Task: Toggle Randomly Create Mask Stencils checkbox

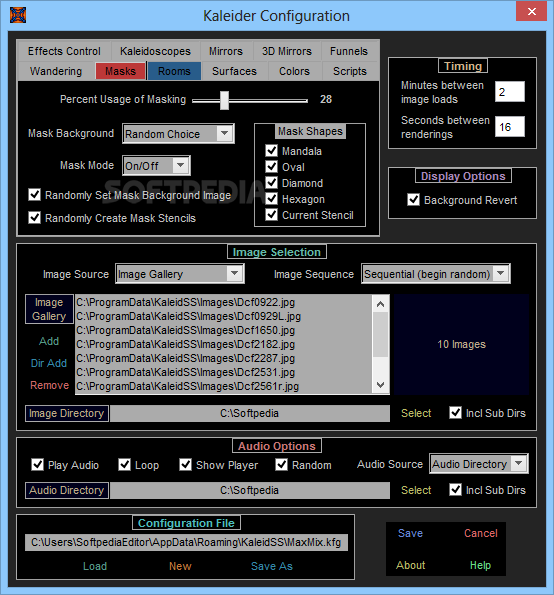Action: tap(35, 218)
